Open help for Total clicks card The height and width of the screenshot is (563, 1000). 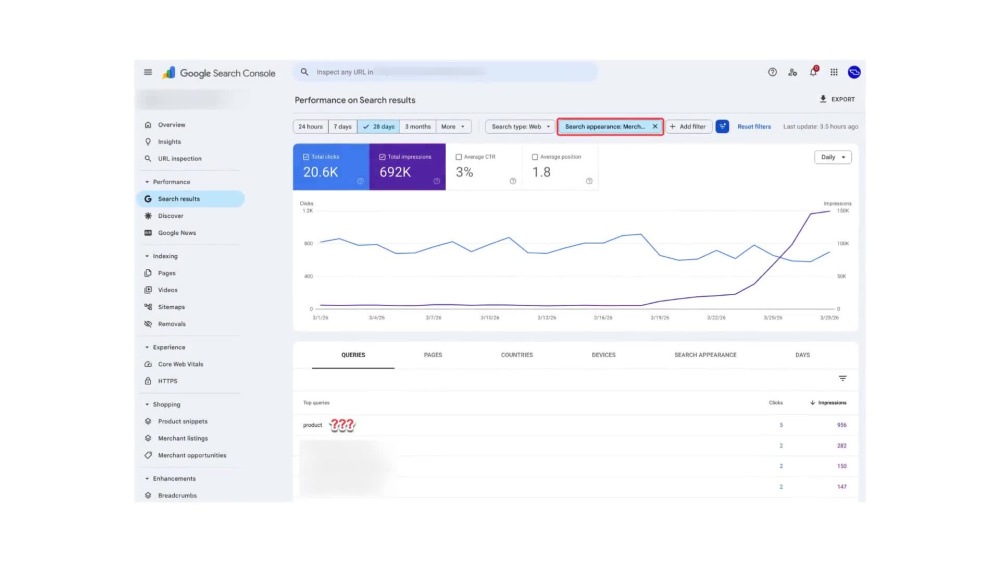click(360, 181)
